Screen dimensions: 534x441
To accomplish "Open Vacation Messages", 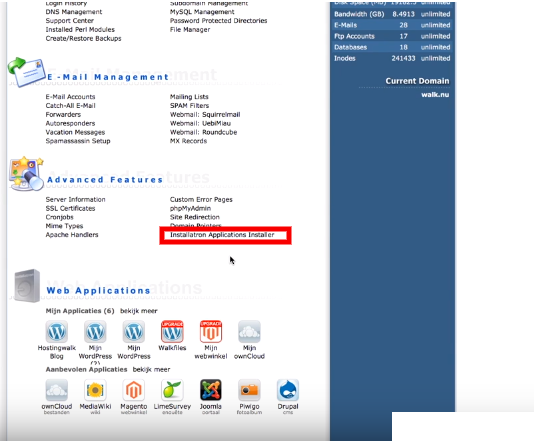I will [75, 132].
